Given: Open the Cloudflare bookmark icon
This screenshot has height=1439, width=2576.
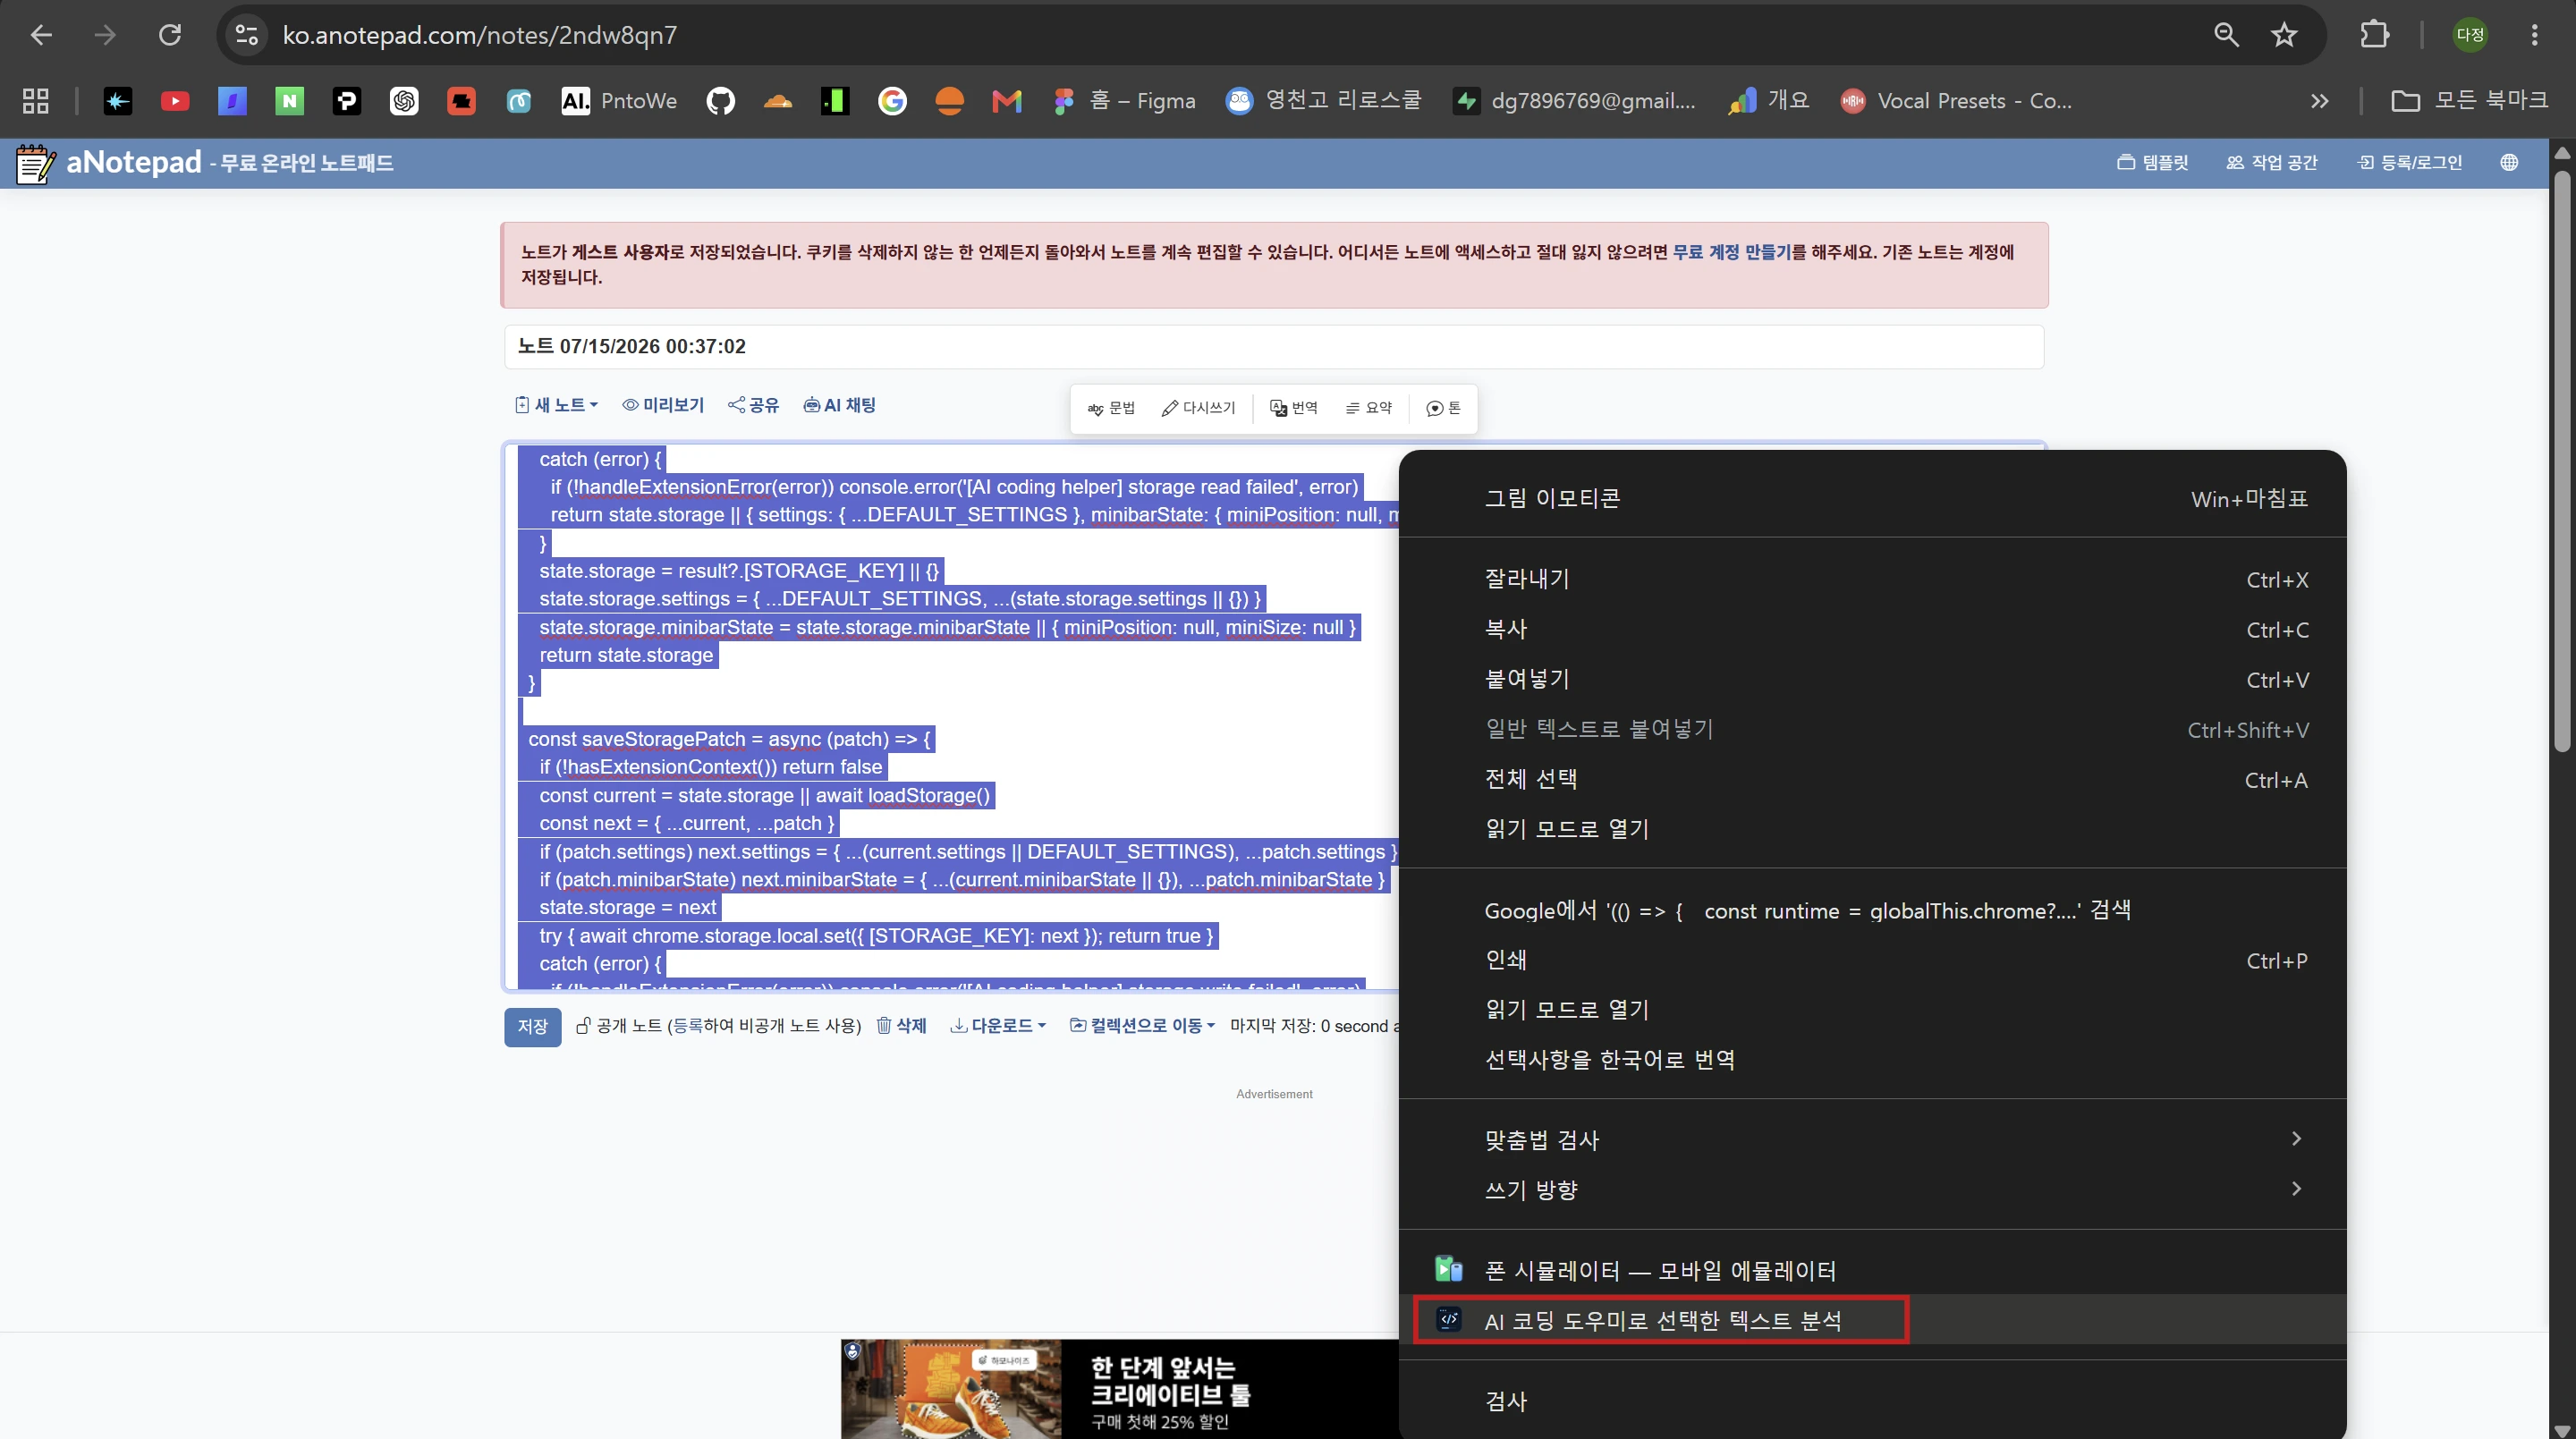Looking at the screenshot, I should point(777,101).
